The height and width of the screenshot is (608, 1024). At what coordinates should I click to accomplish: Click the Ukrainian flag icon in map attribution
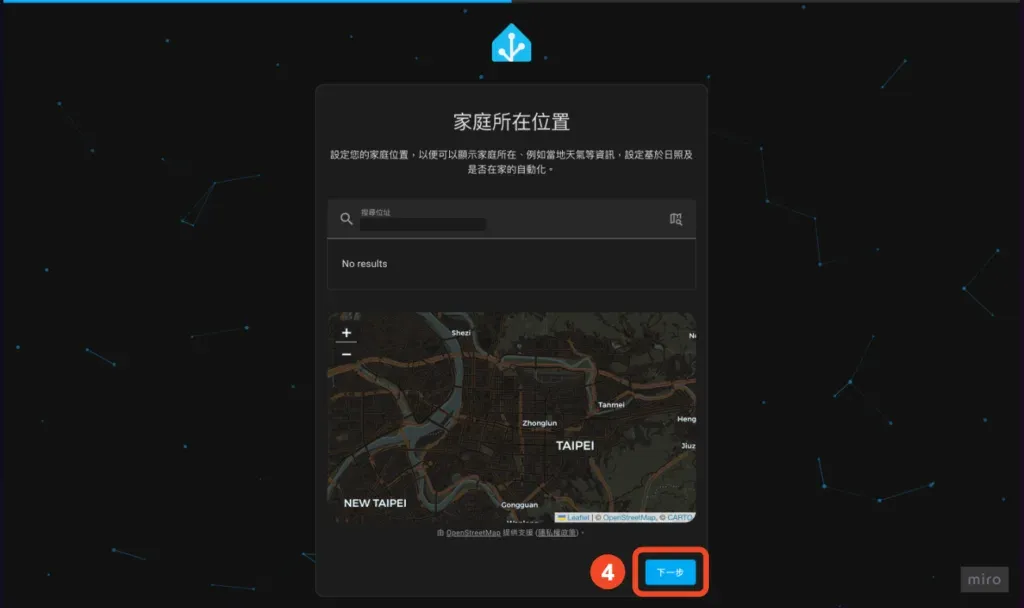point(563,517)
